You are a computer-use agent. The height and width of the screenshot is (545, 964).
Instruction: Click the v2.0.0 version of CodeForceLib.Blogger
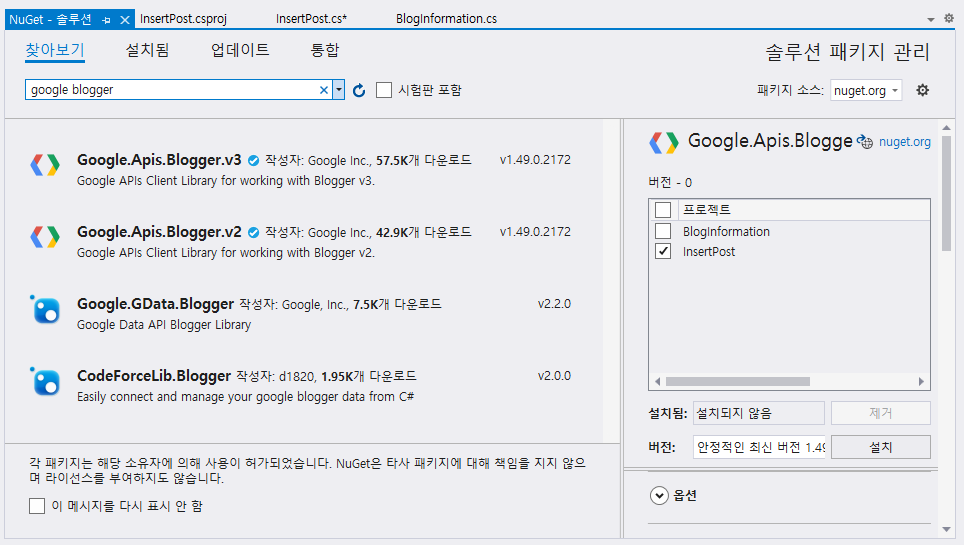coord(554,376)
